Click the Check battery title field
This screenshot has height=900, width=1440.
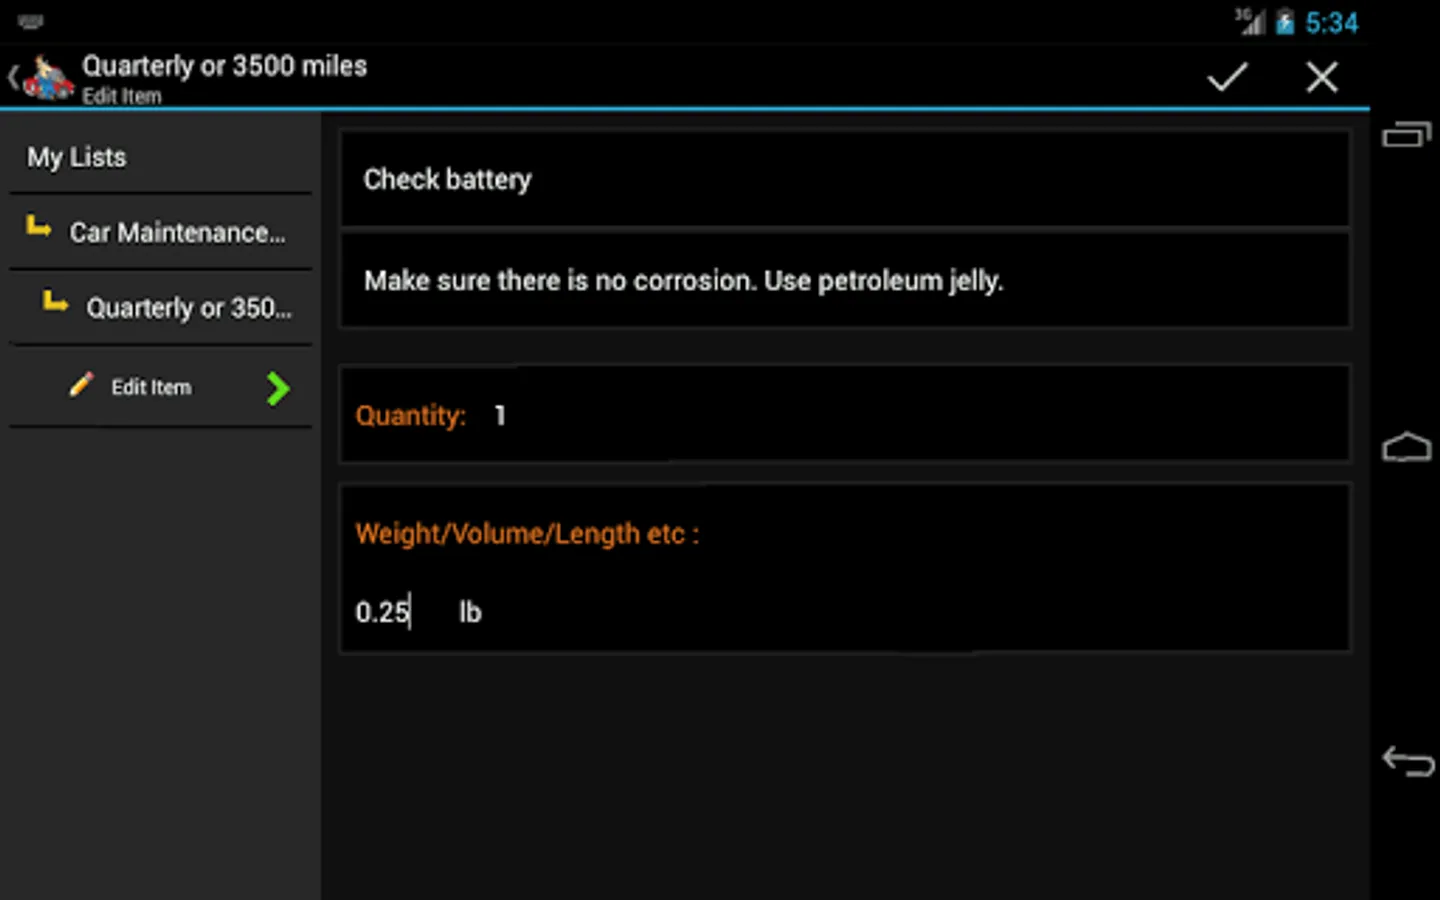tap(845, 180)
